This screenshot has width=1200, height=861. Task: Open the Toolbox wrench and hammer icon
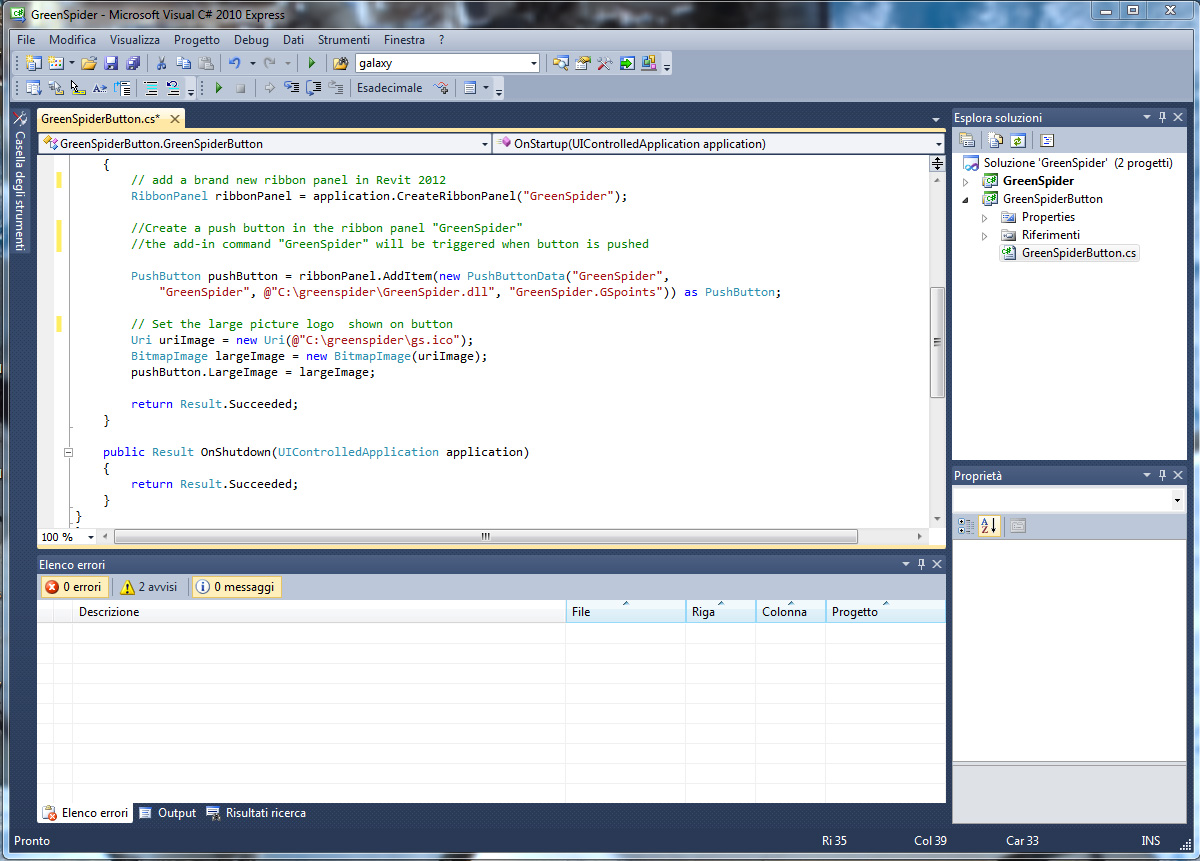tap(605, 63)
